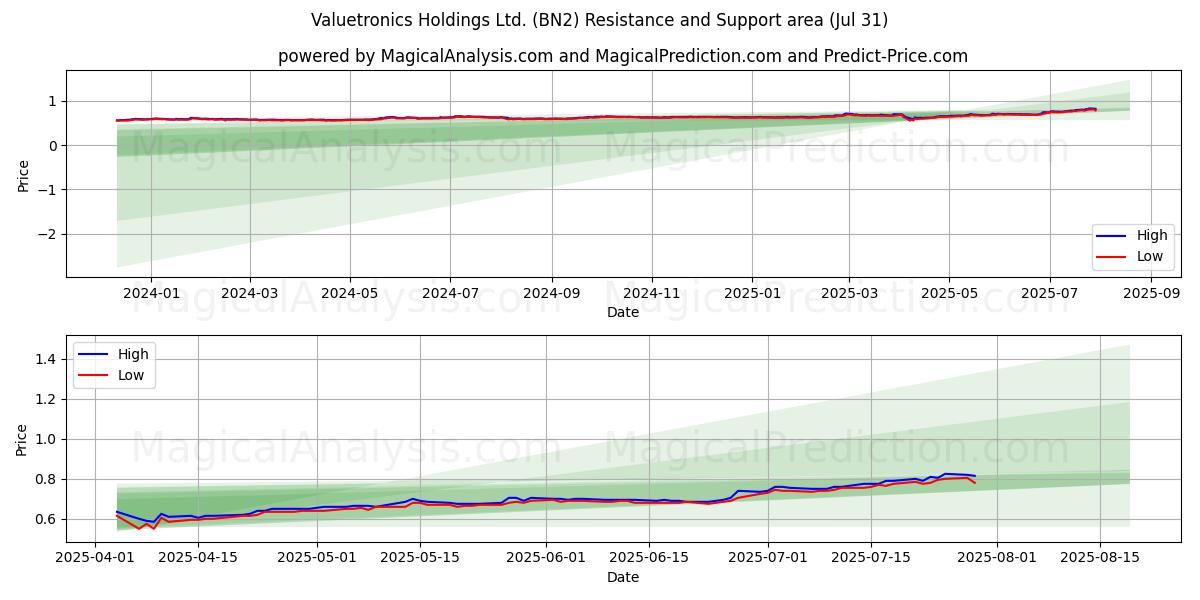
Task: Click the 2024-05 x-axis label
Action: coord(350,294)
